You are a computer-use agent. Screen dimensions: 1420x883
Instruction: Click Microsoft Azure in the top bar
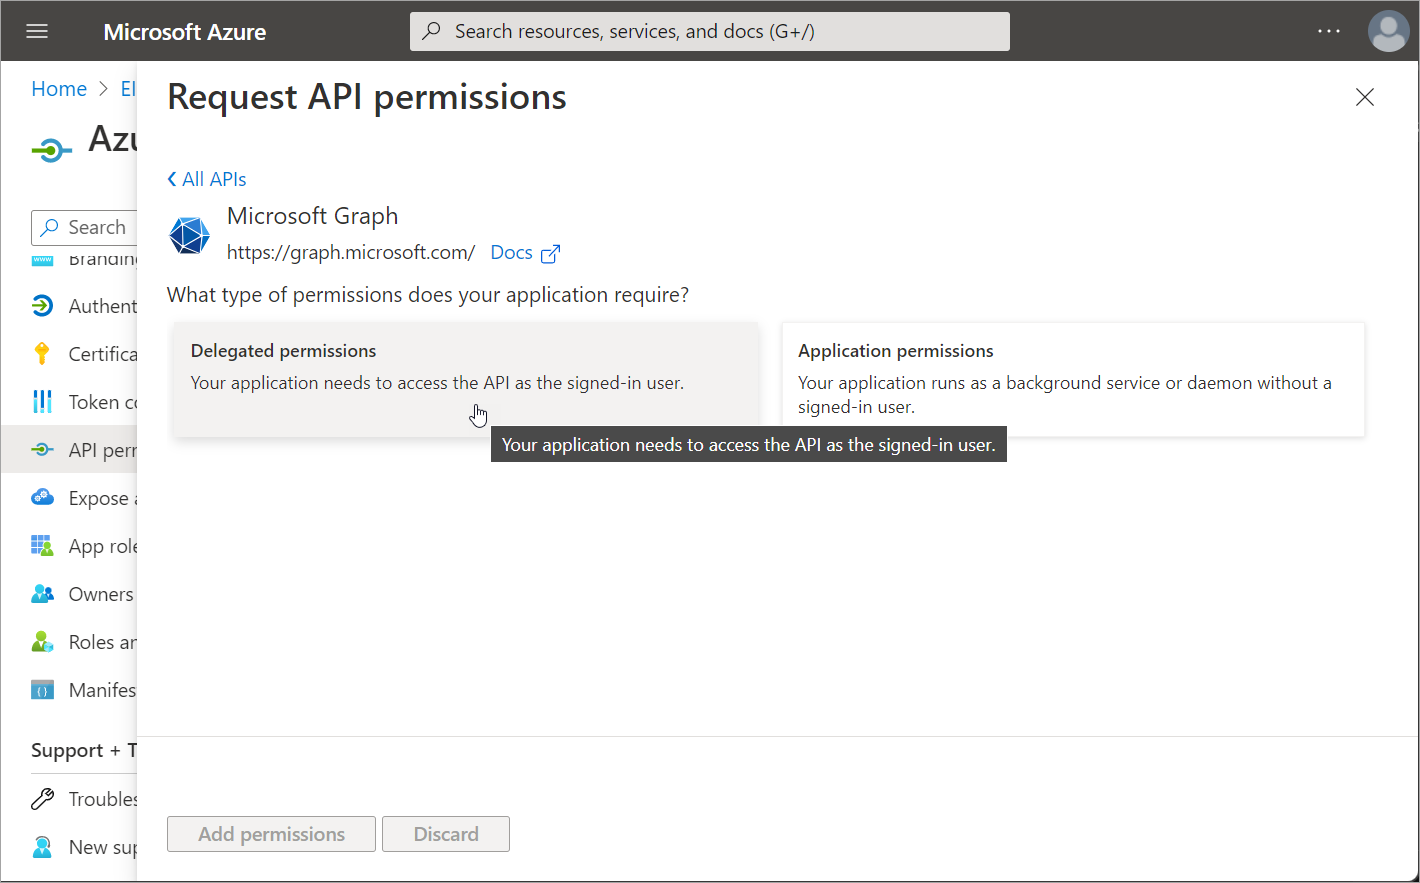click(x=184, y=31)
